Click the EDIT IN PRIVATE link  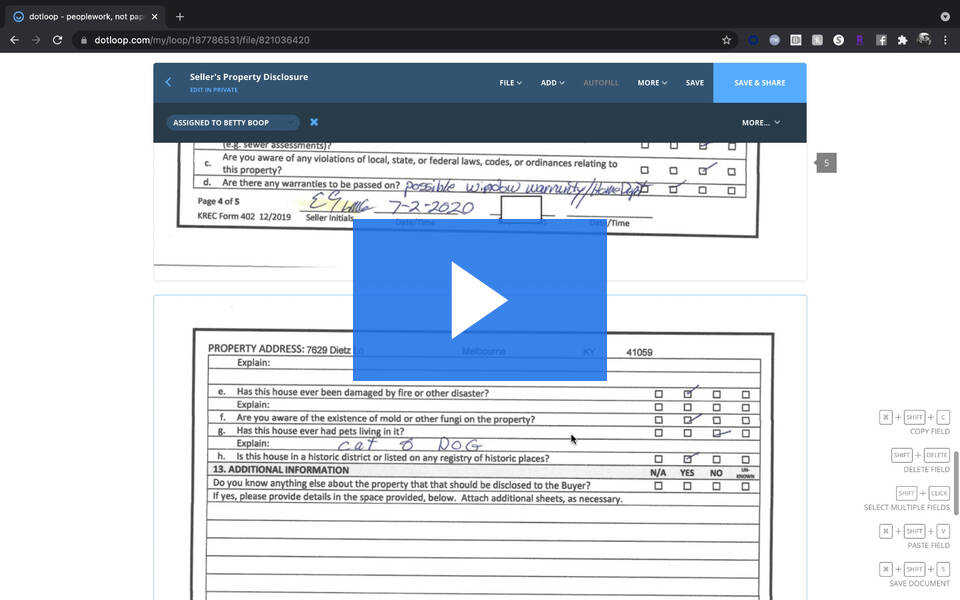pyautogui.click(x=214, y=90)
